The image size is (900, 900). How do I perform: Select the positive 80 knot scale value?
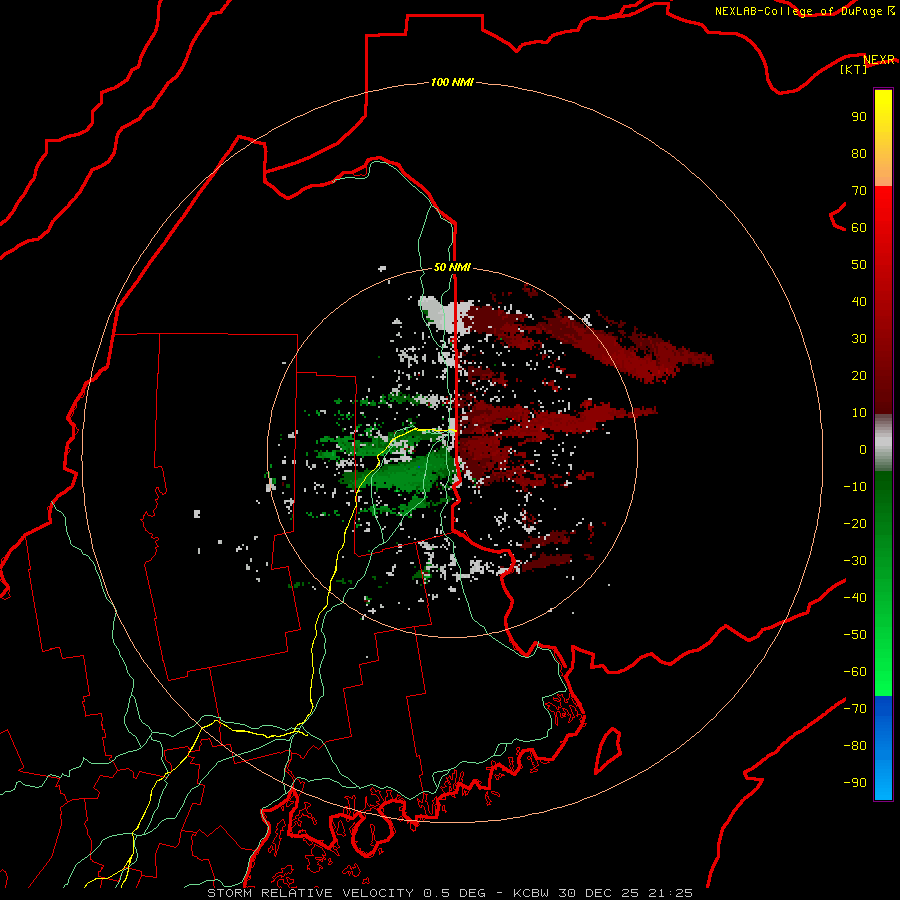[859, 154]
